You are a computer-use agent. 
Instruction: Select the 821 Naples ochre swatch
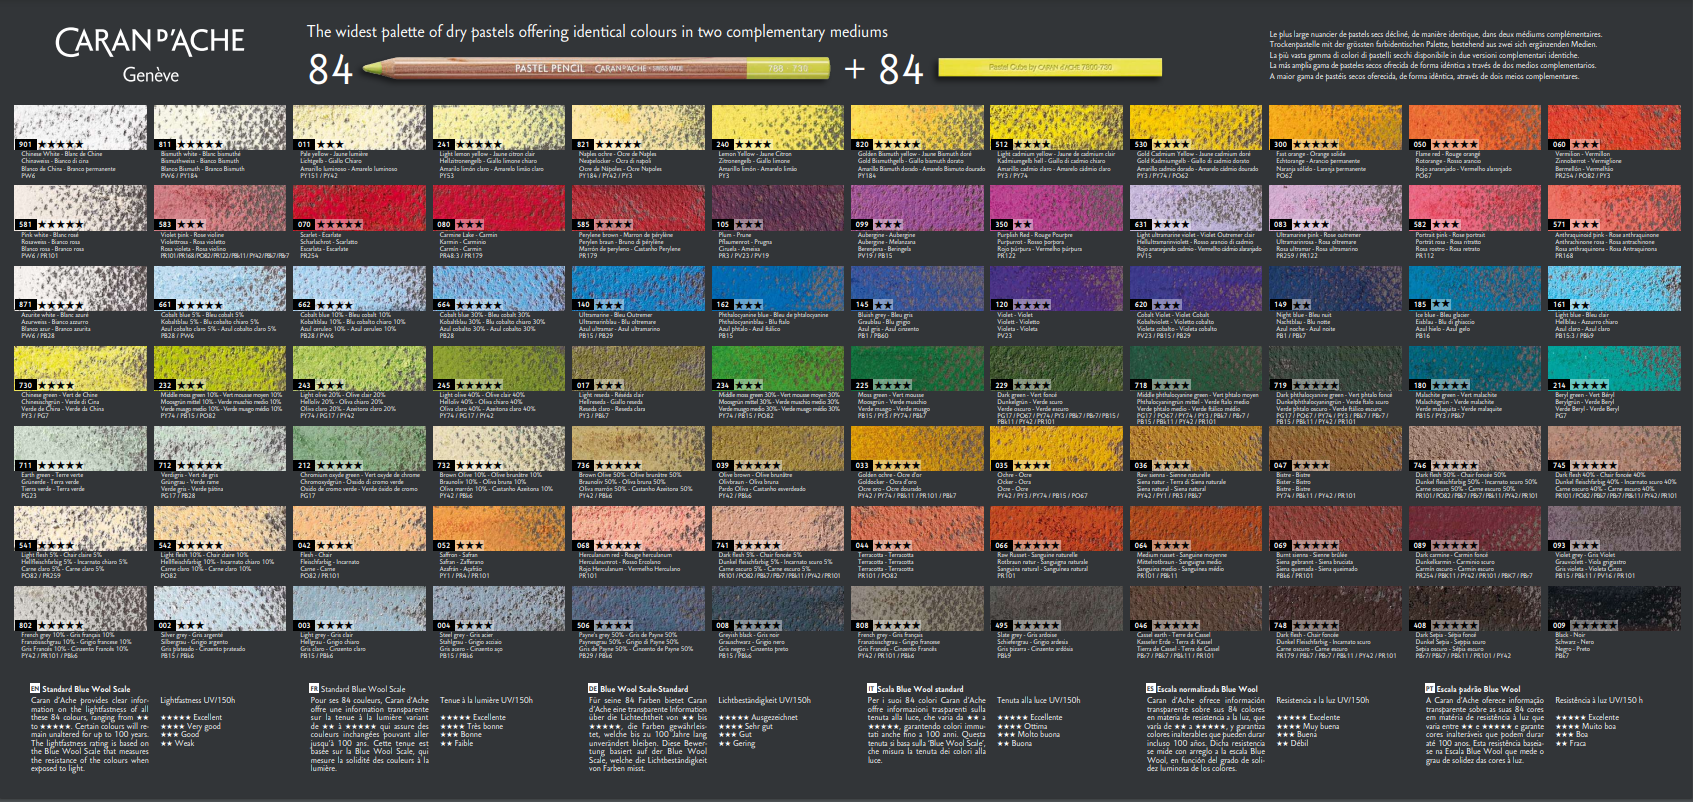638,127
